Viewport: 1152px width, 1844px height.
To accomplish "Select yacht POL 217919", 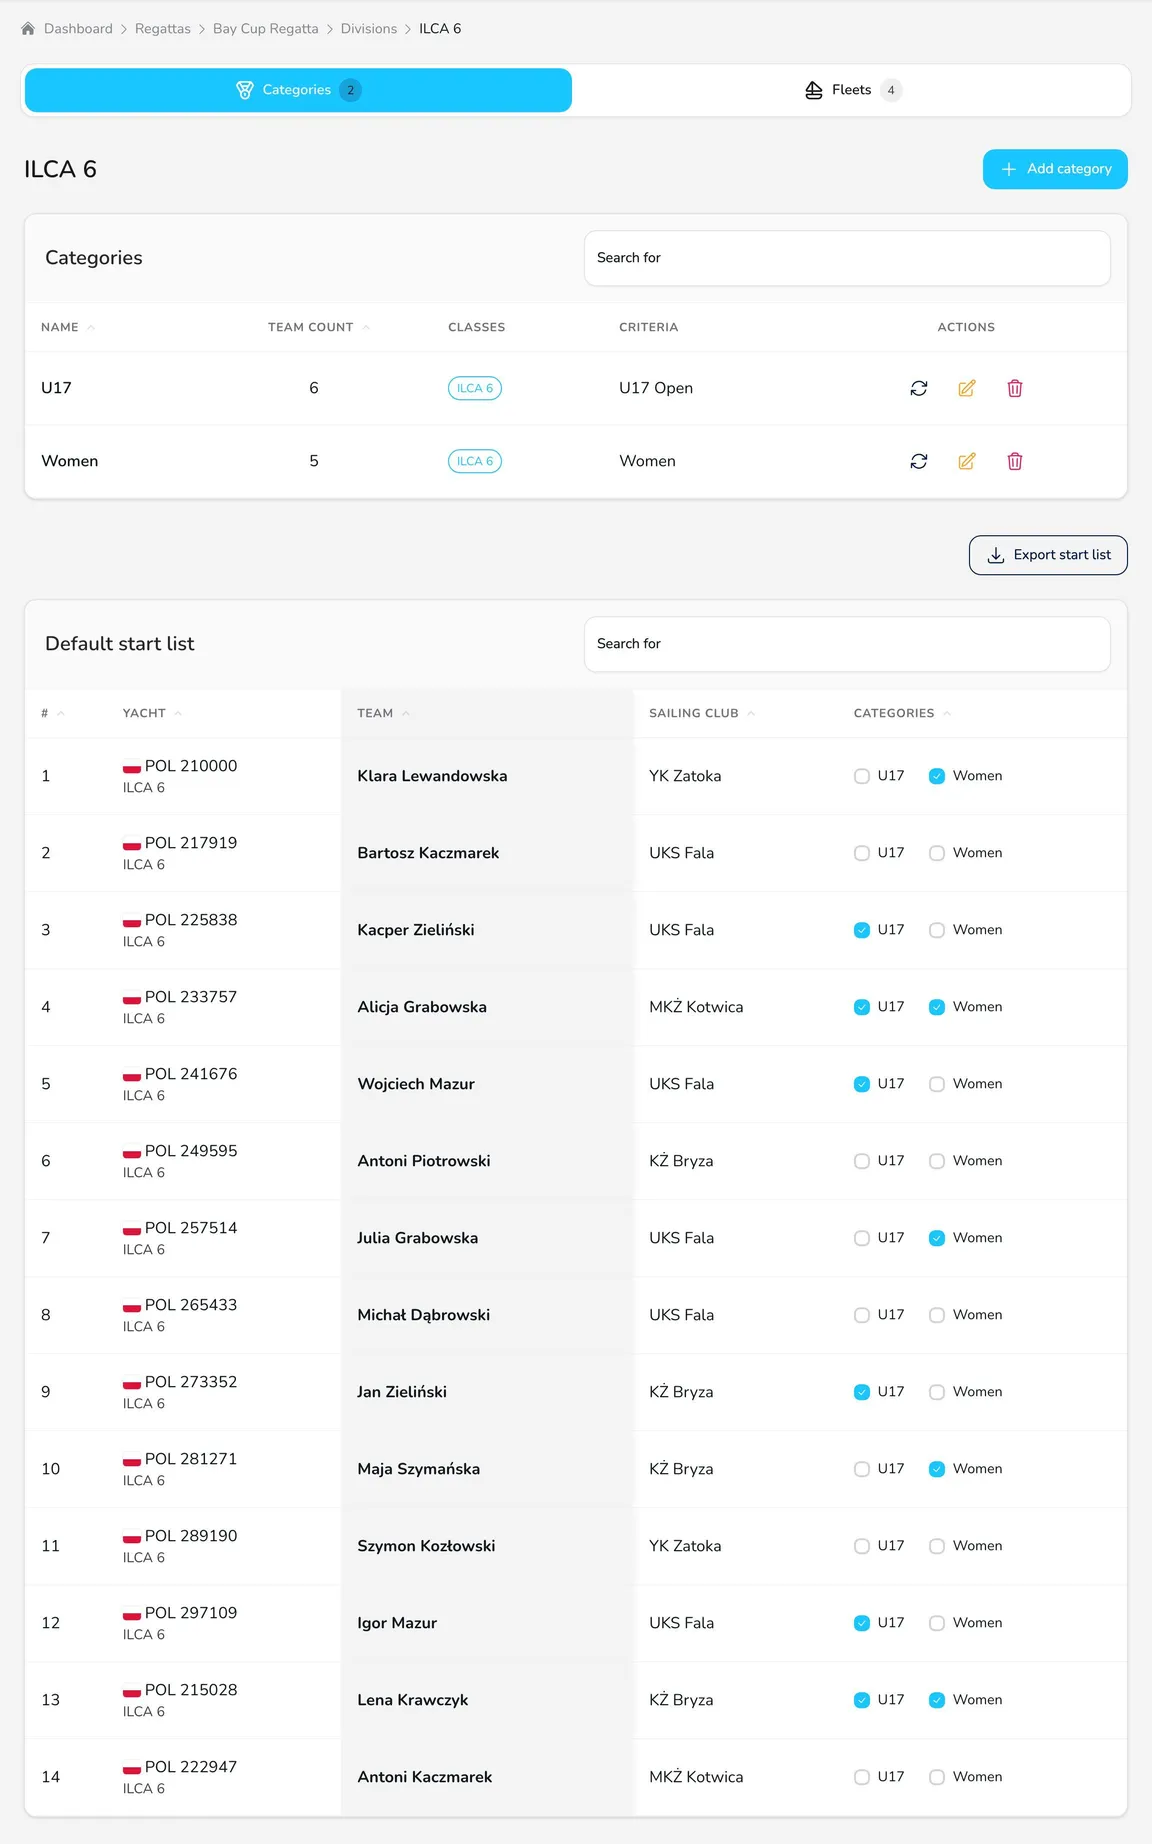I will [191, 843].
